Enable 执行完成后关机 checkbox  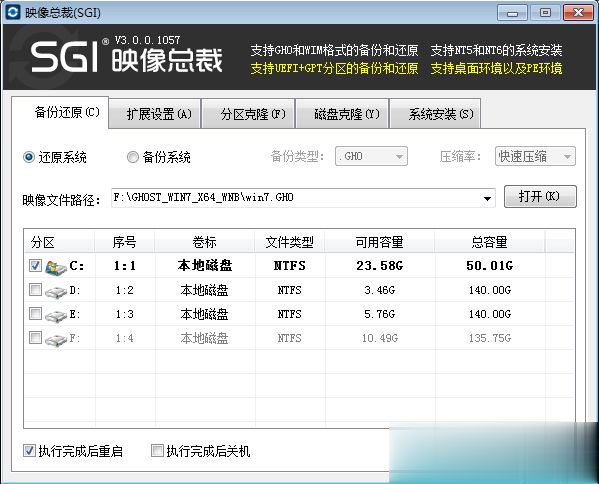[157, 450]
